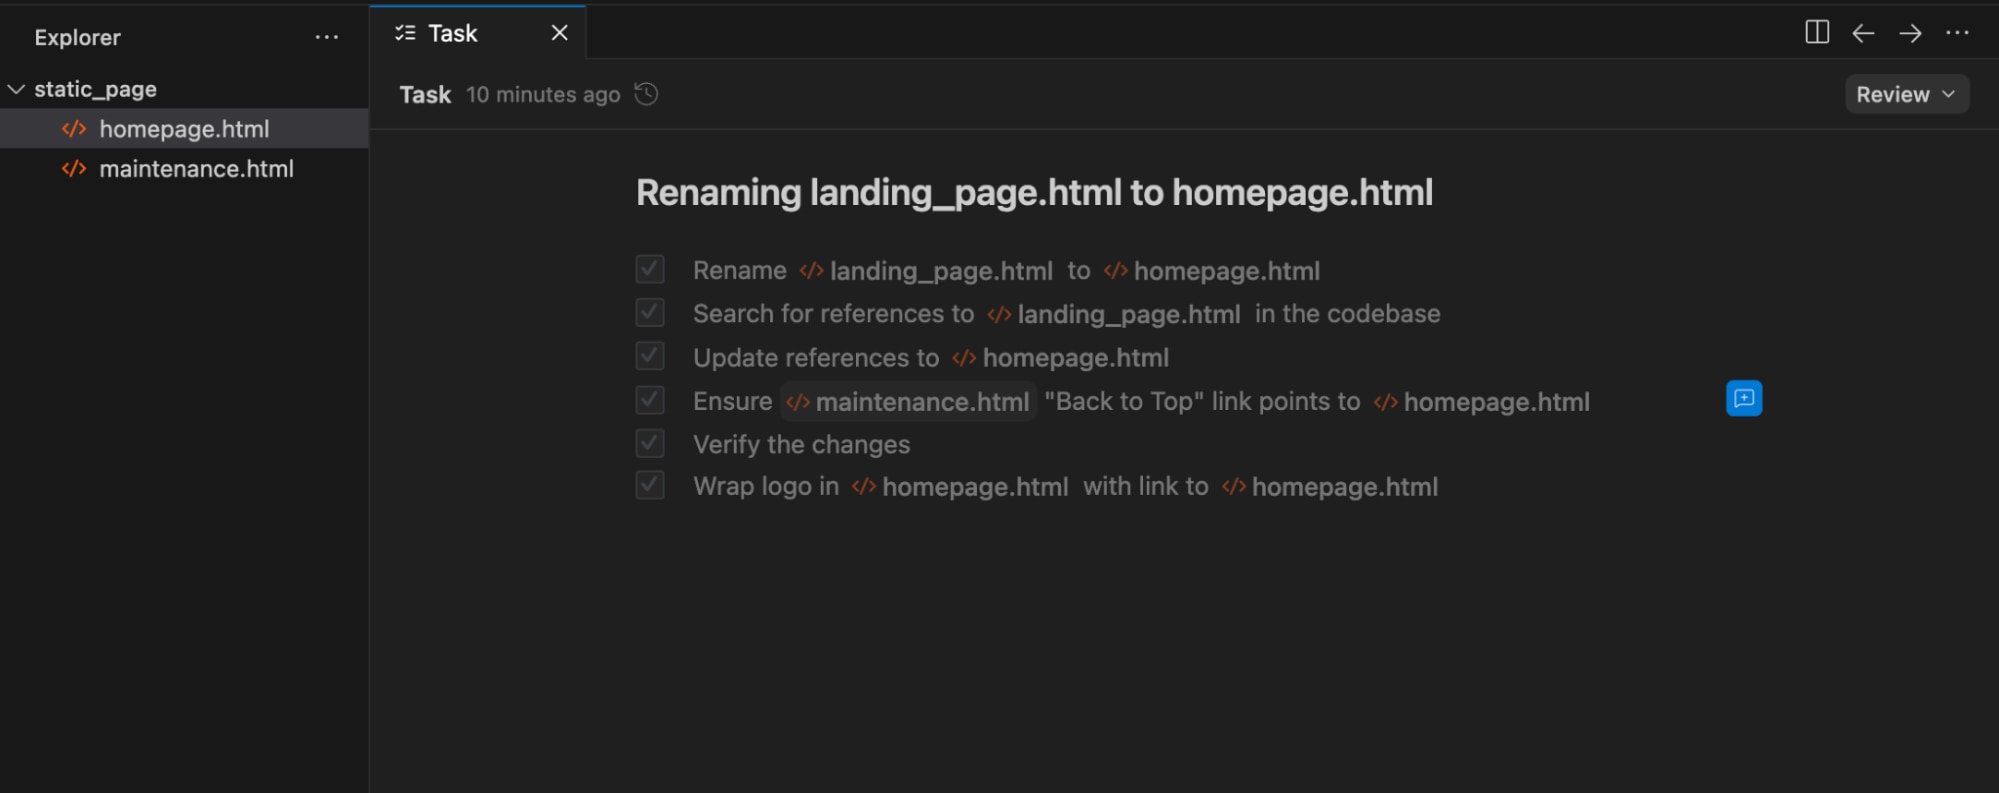Go forward with the right arrow
Image resolution: width=1999 pixels, height=793 pixels.
coord(1910,33)
